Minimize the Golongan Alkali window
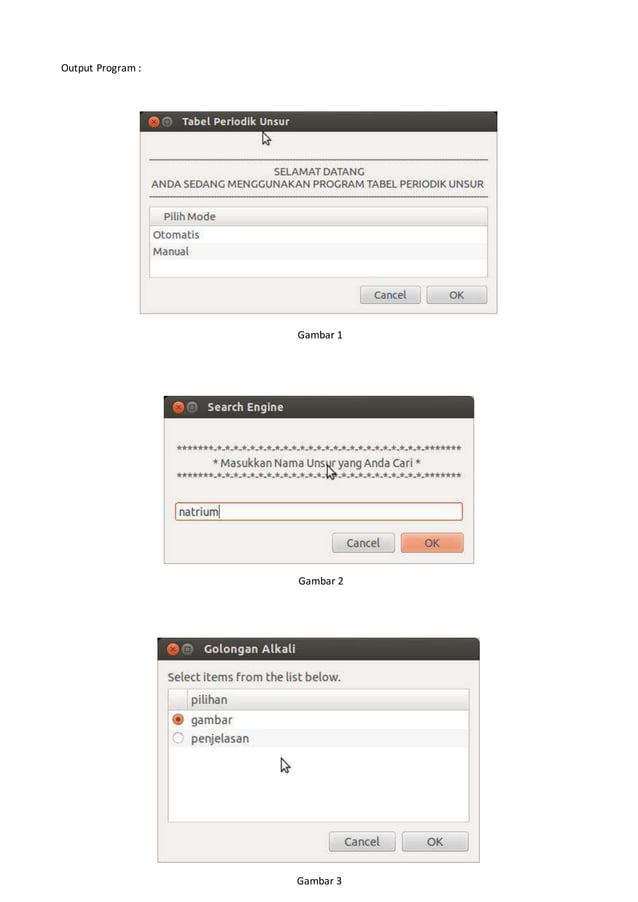This screenshot has width=638, height=902. [187, 649]
